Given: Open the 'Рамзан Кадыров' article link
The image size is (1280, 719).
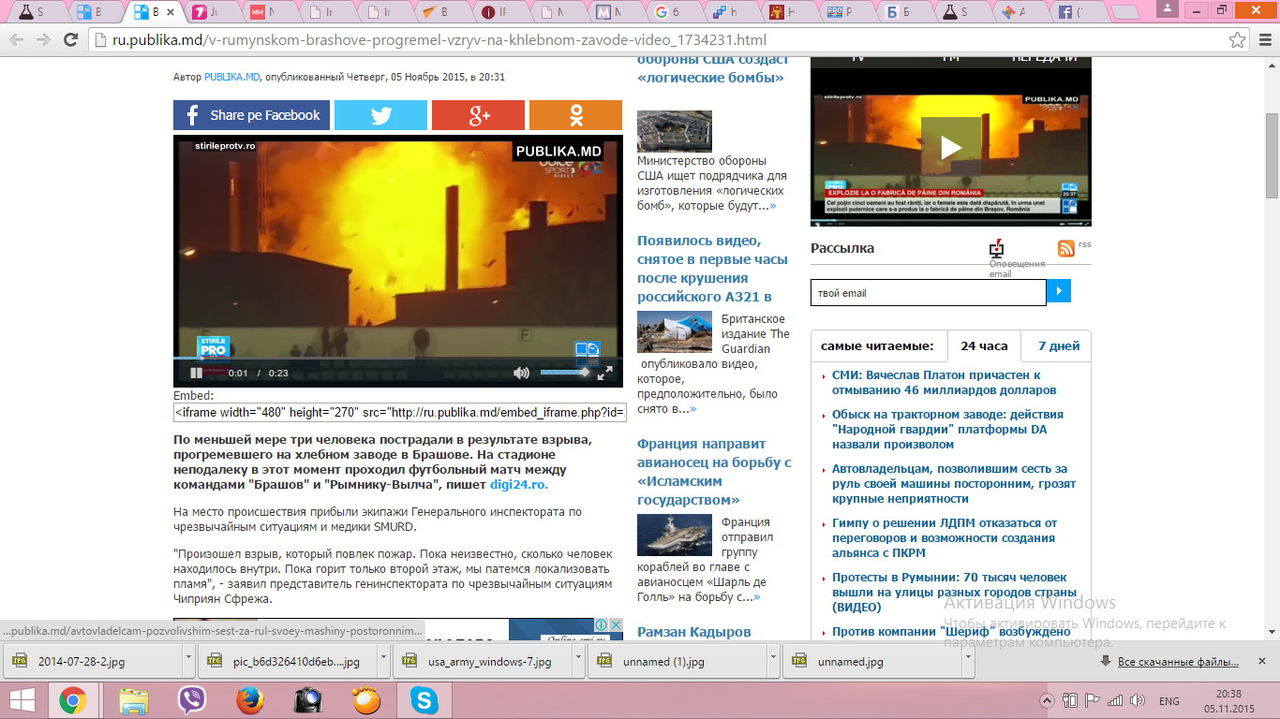Looking at the screenshot, I should pyautogui.click(x=694, y=631).
